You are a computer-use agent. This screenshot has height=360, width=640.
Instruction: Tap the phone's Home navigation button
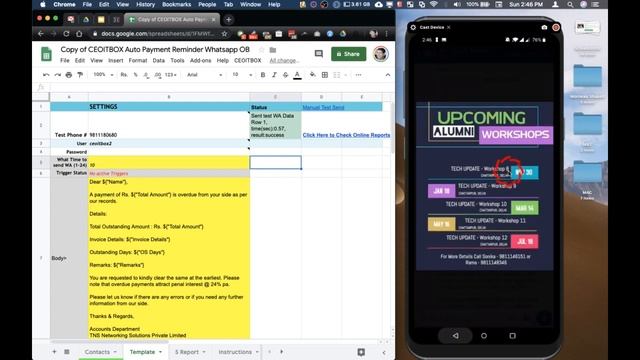coord(484,336)
